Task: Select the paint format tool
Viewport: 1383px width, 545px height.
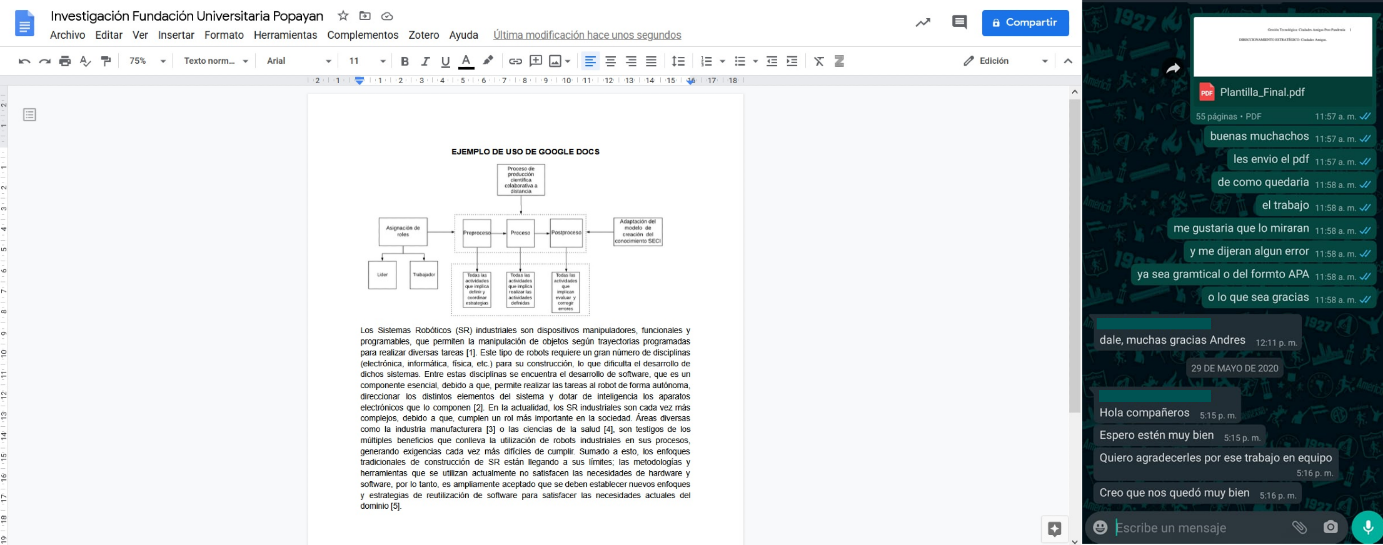Action: click(x=106, y=61)
